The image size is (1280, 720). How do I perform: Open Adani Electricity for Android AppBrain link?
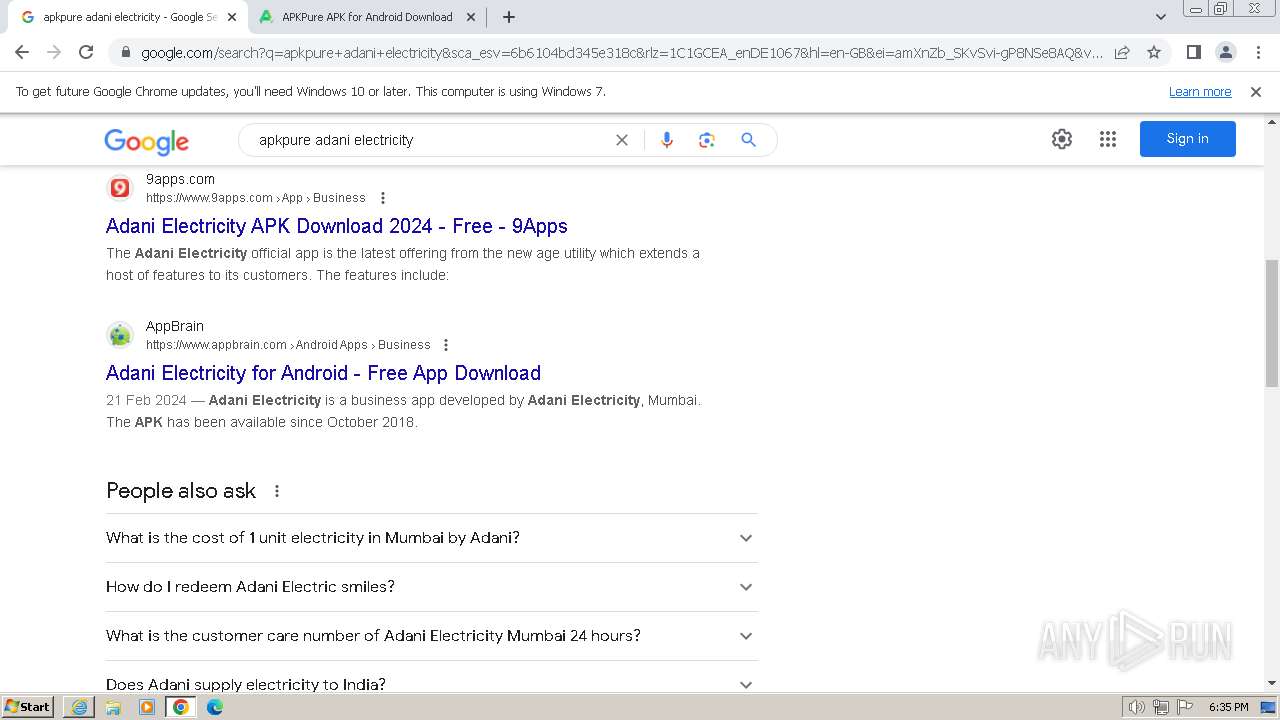(323, 373)
